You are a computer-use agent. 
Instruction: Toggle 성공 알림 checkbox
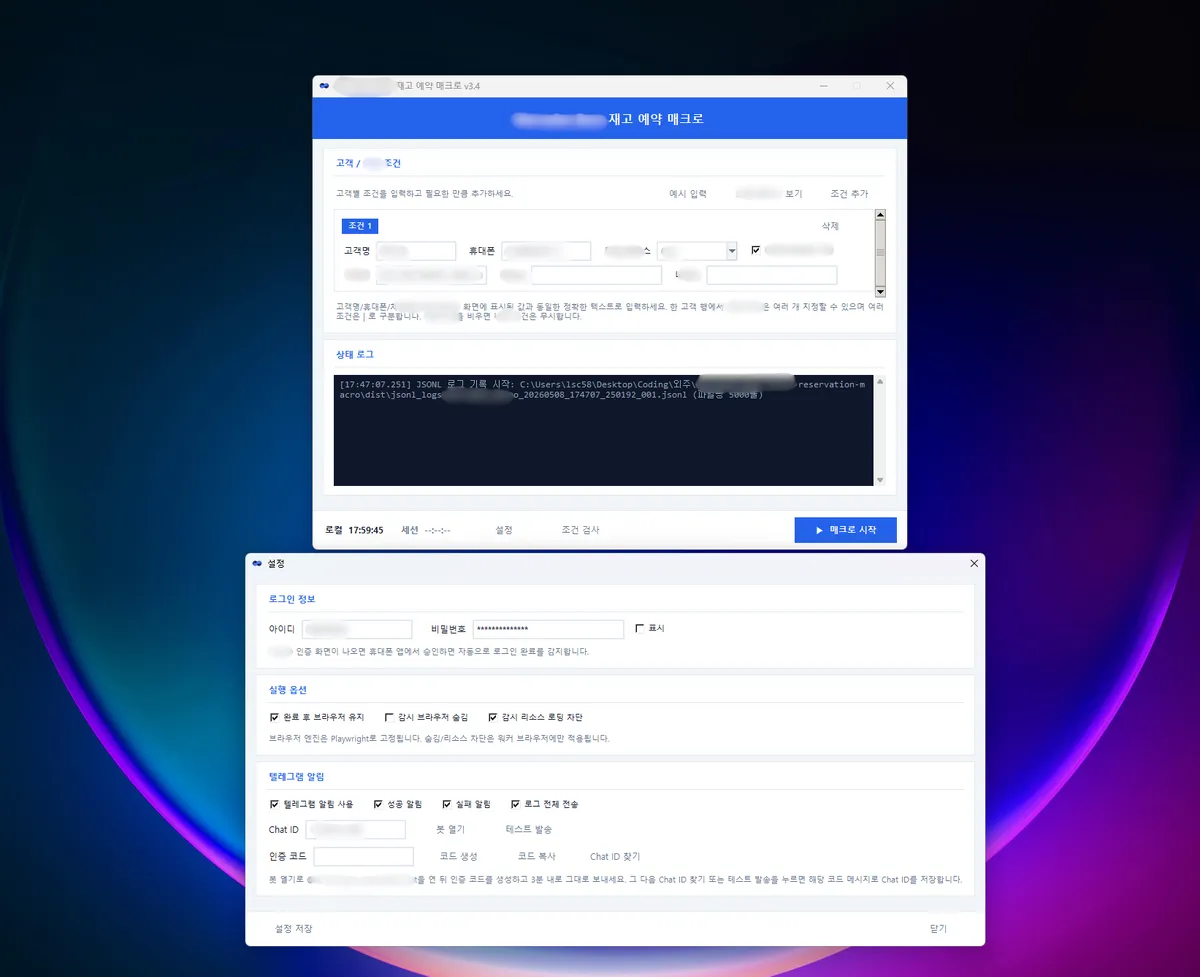378,803
